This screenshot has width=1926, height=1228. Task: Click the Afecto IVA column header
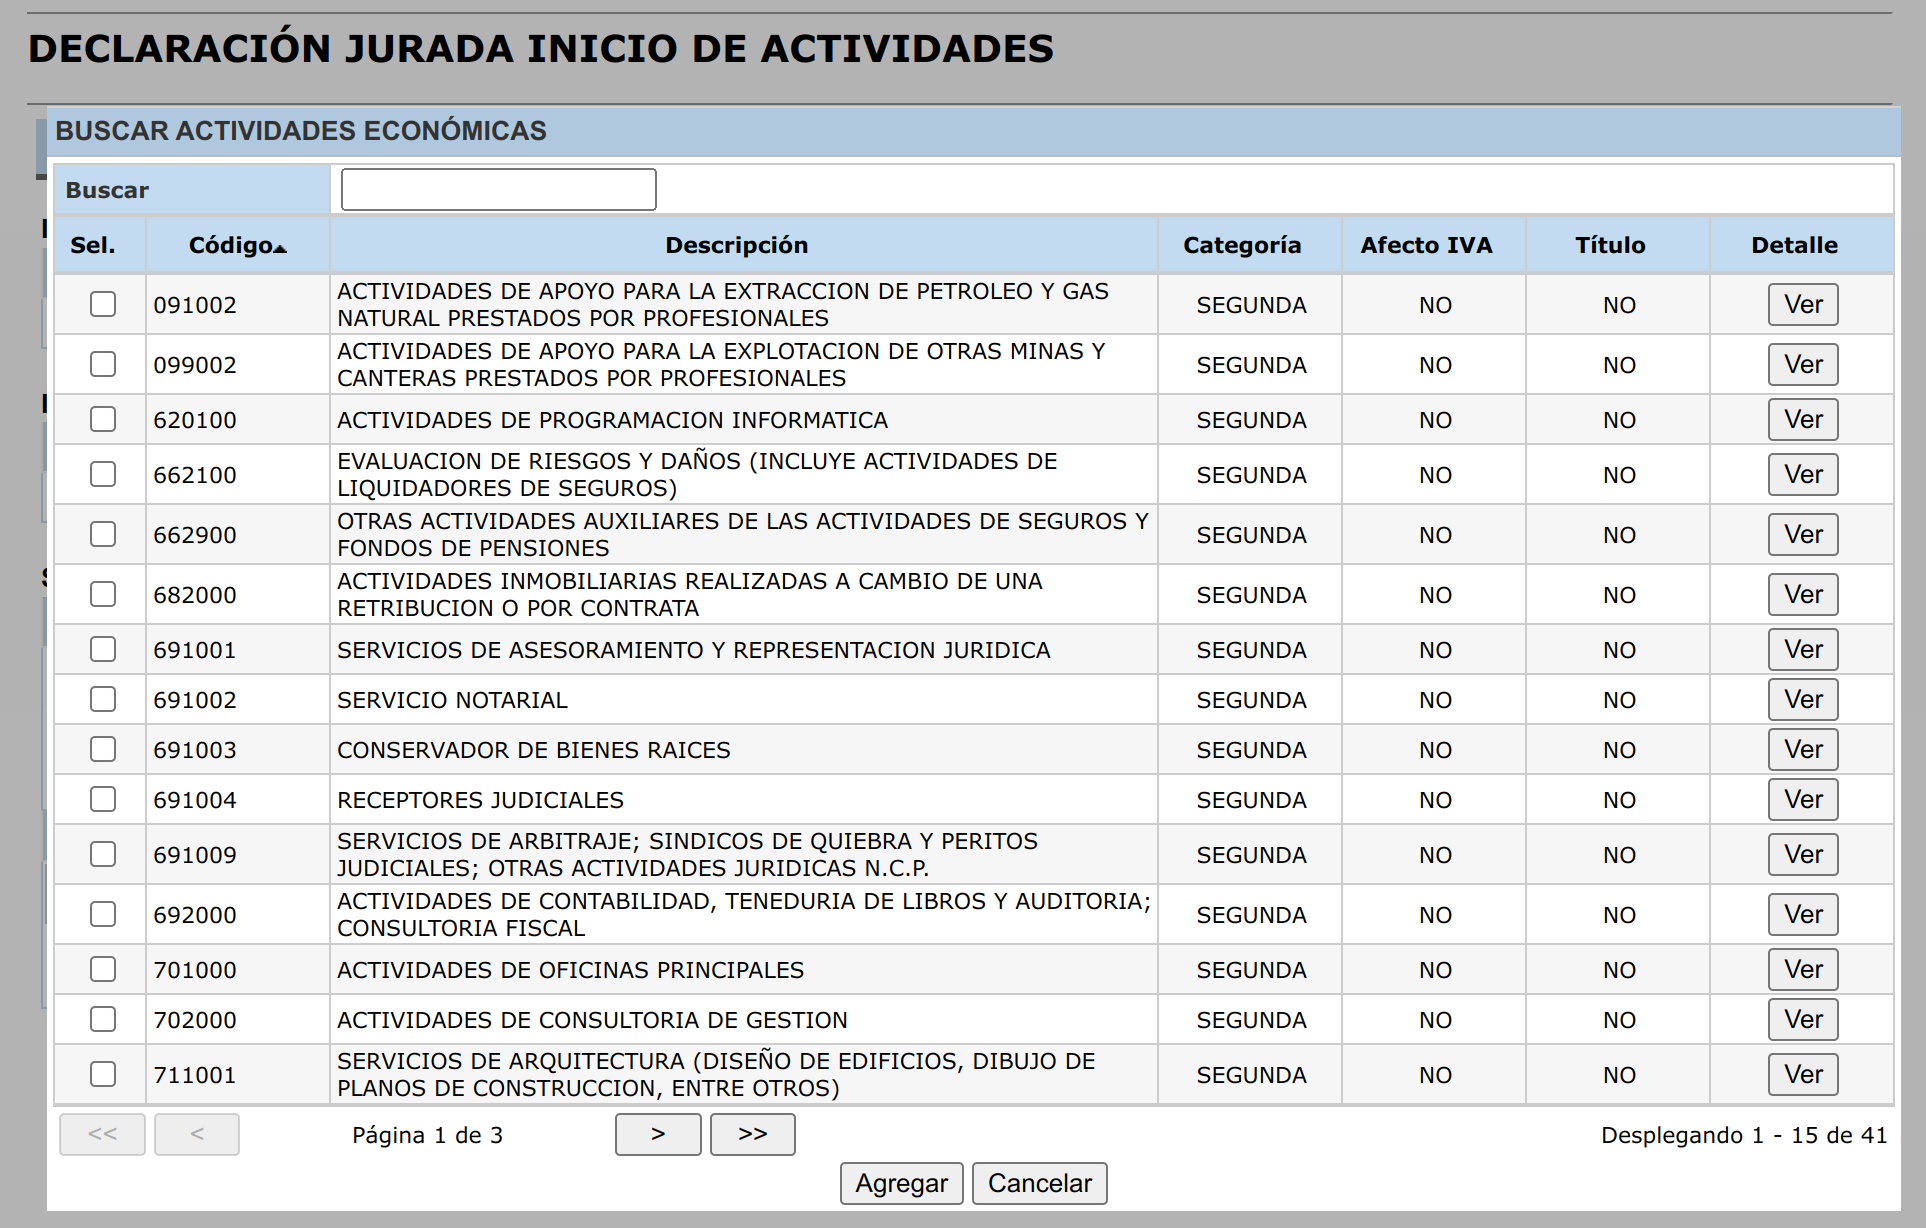1425,245
